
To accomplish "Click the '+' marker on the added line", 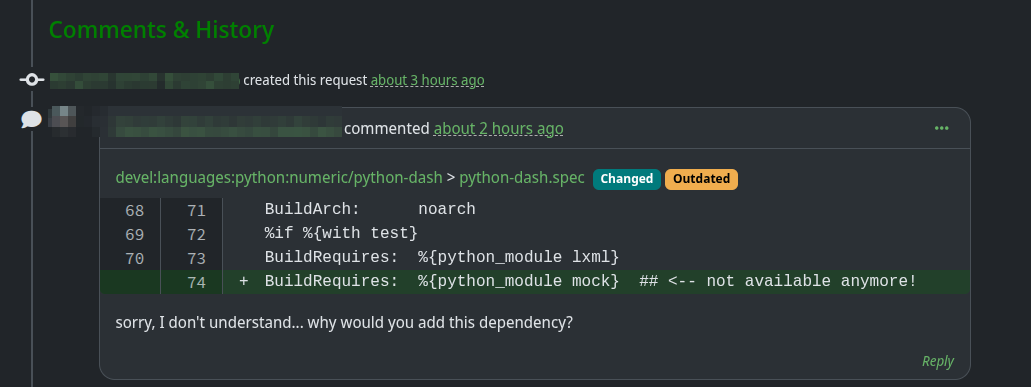I will coord(244,281).
